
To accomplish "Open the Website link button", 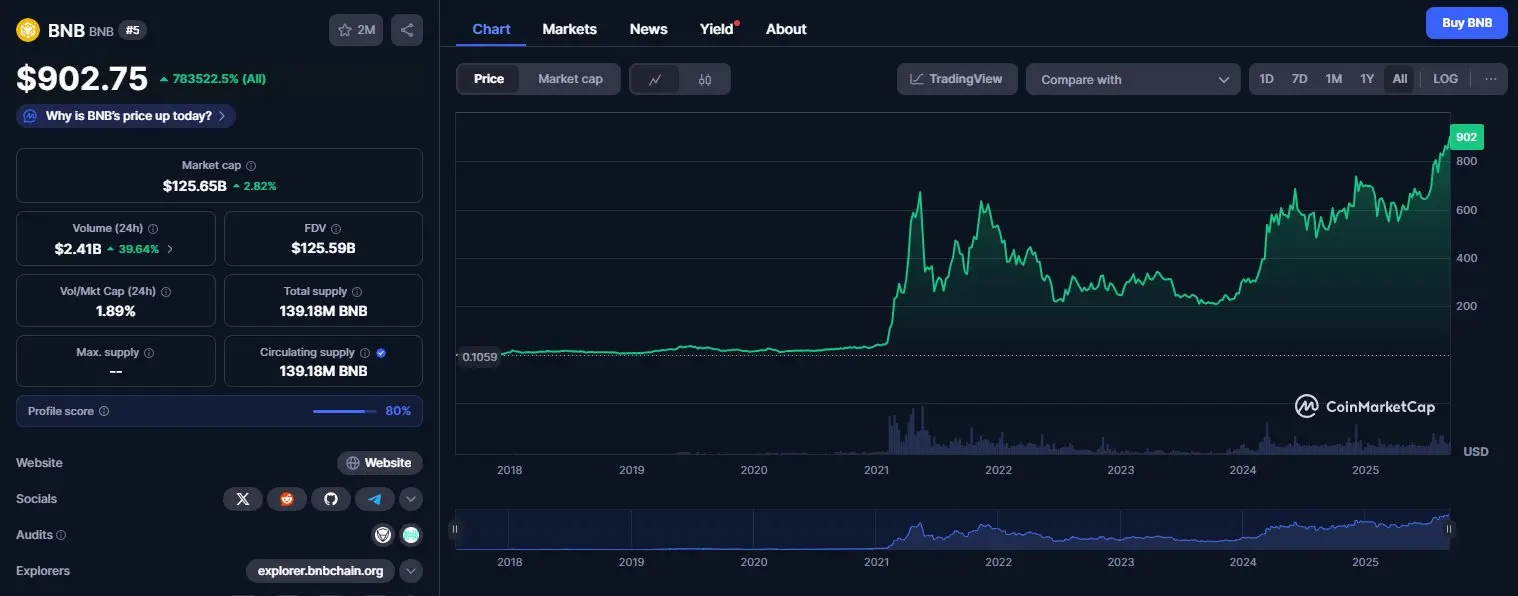I will click(380, 463).
